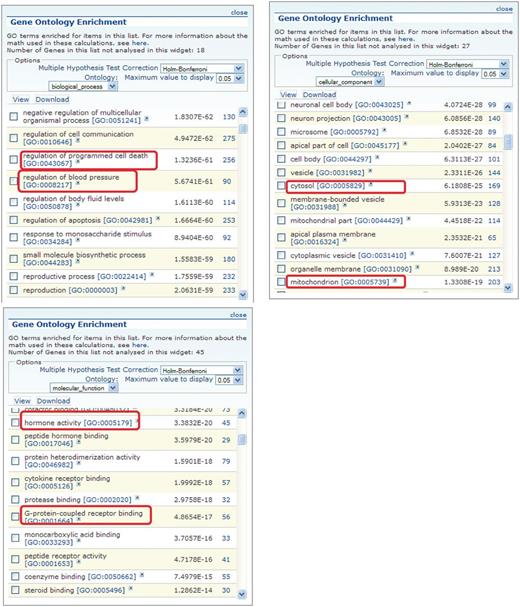This screenshot has height=607, width=520.
Task: Check the reproduction GO:0000003 checkbox
Action: tap(14, 290)
